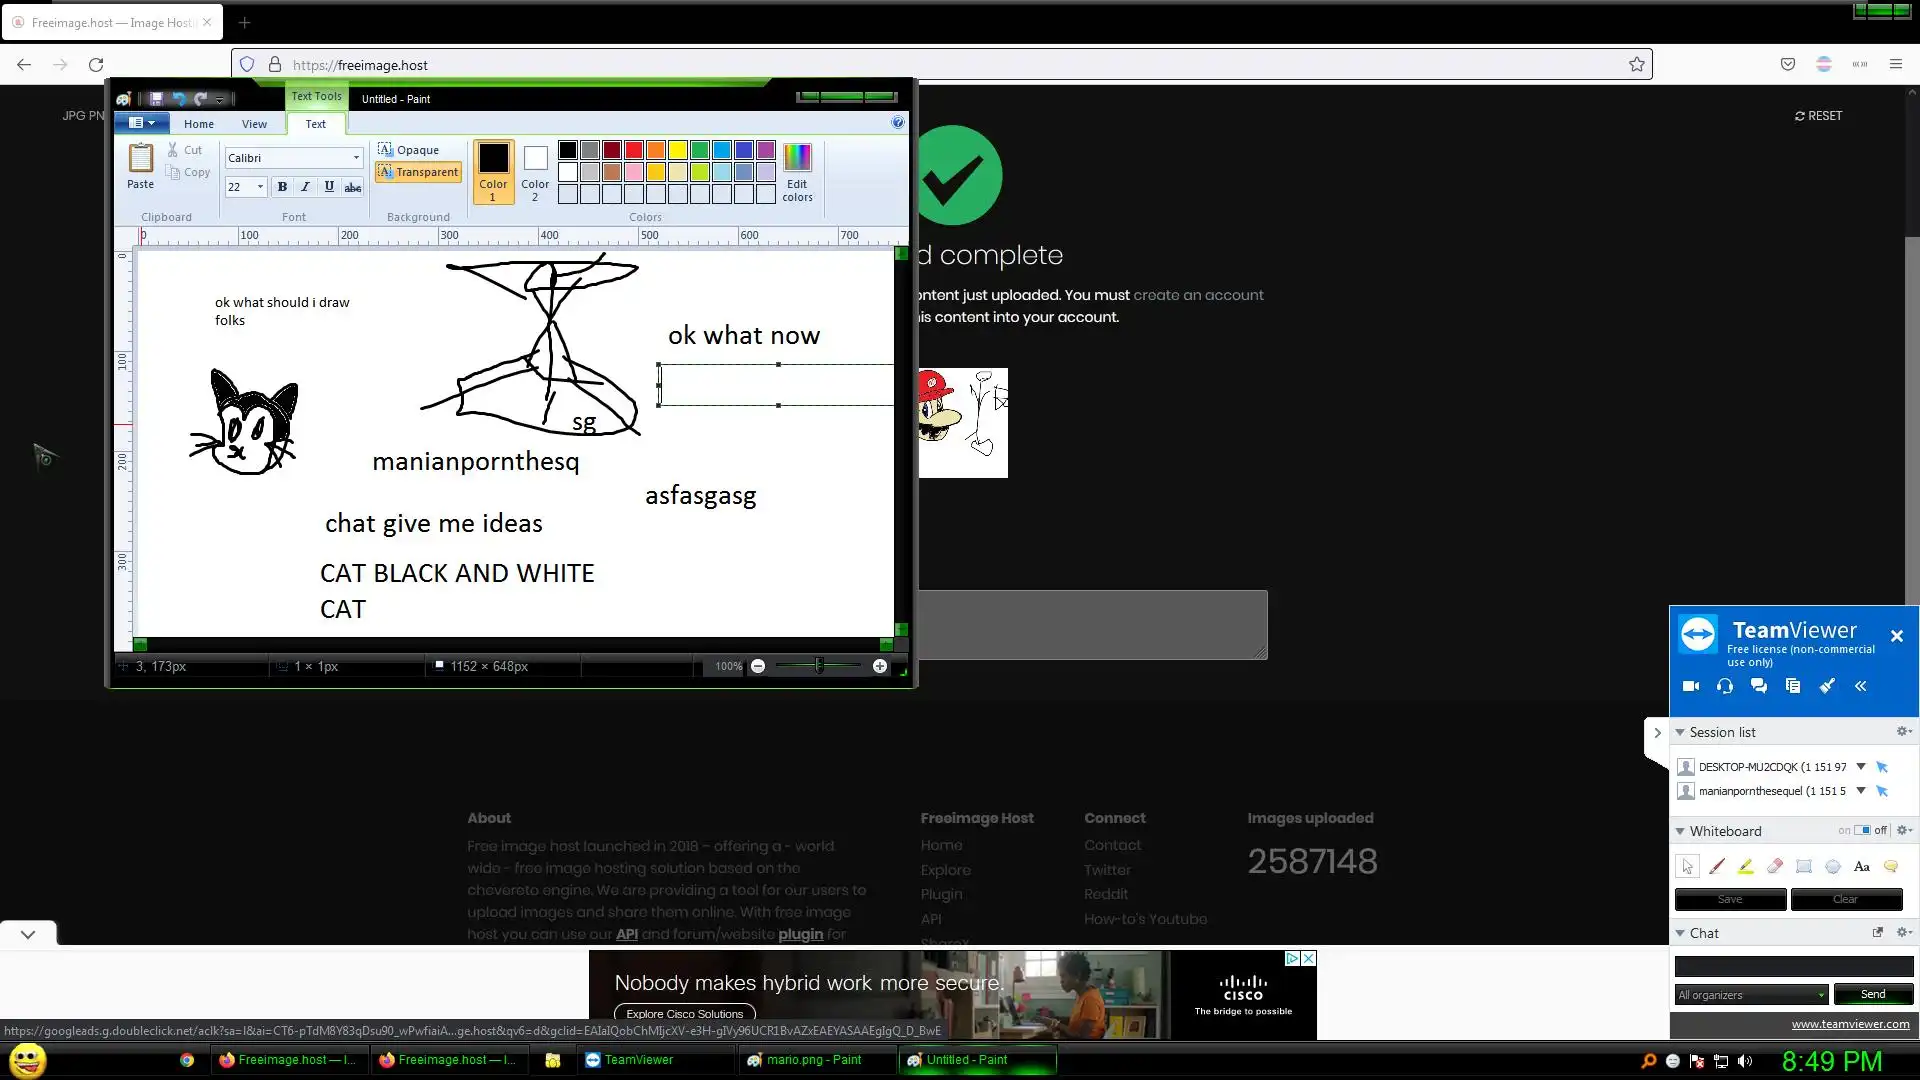Toggle Strikethrough text formatting
The width and height of the screenshot is (1920, 1080).
click(352, 187)
